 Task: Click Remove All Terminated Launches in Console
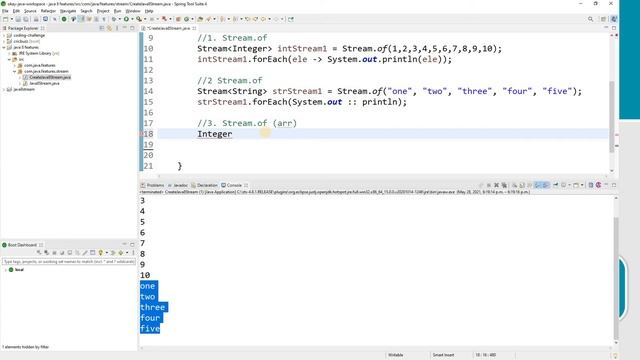504,185
